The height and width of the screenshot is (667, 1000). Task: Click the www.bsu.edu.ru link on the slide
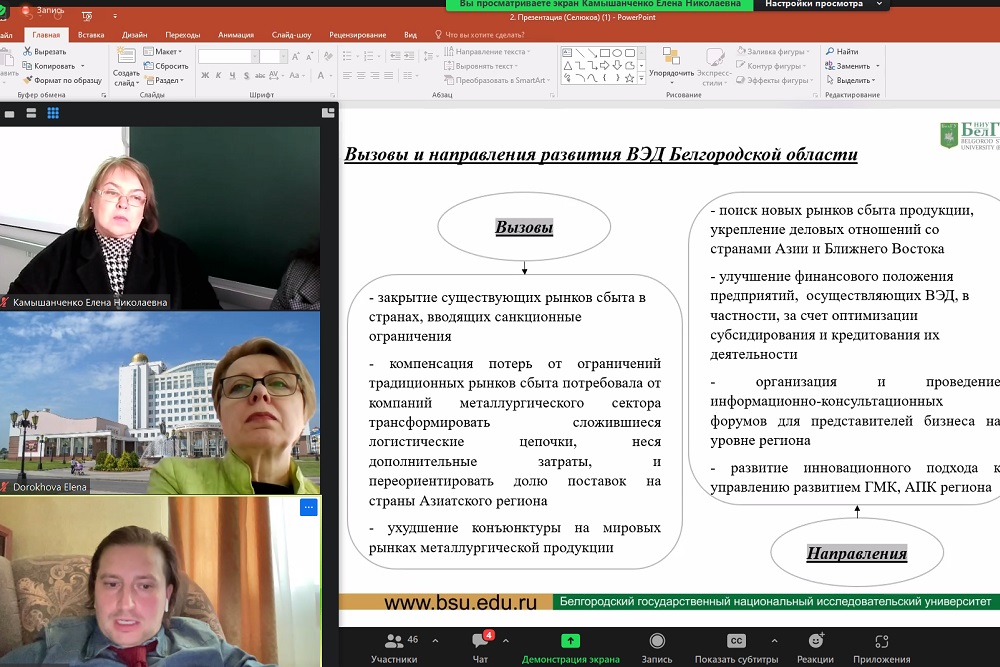pos(460,602)
